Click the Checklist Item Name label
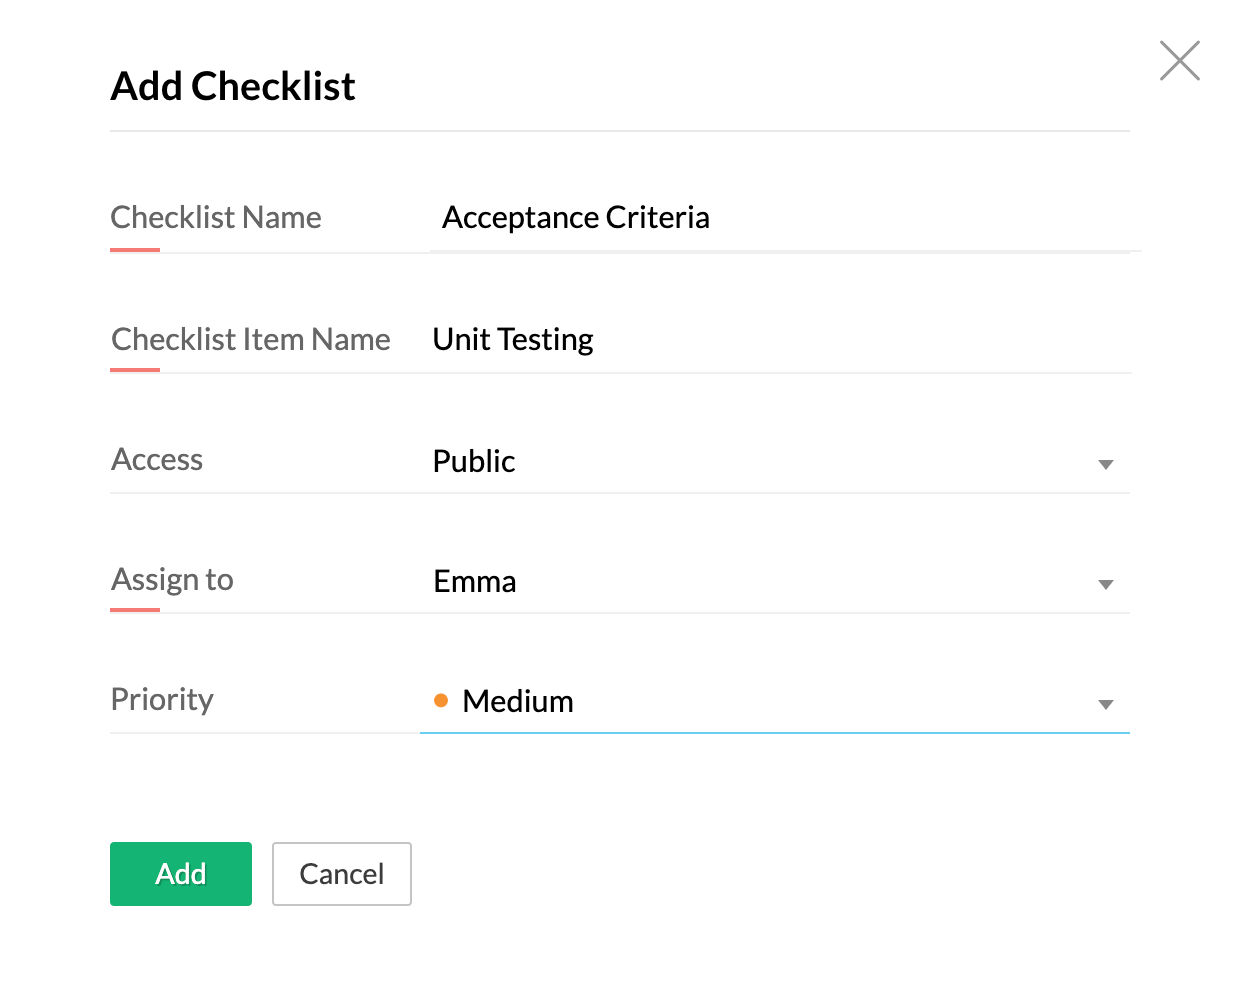The height and width of the screenshot is (984, 1240). (x=251, y=340)
